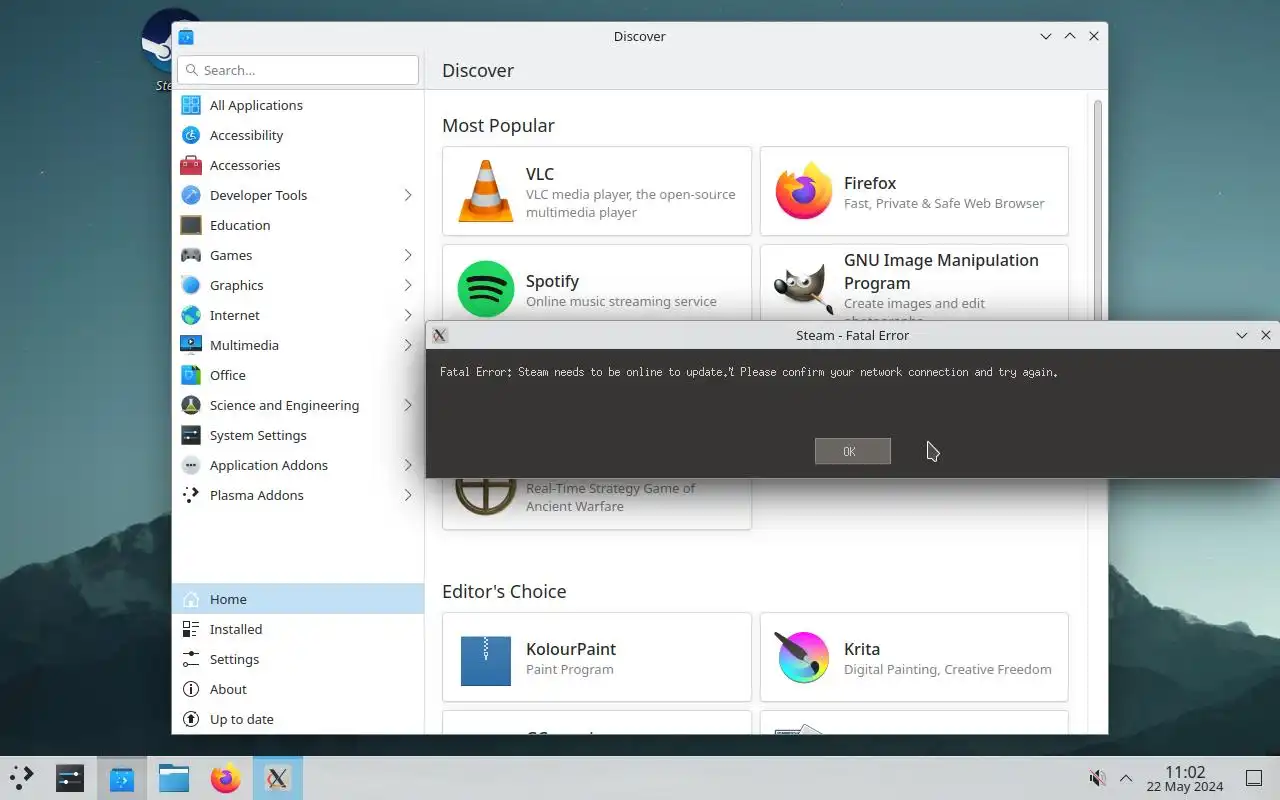This screenshot has height=800, width=1280.
Task: Open the Up to date page
Action: point(298,719)
